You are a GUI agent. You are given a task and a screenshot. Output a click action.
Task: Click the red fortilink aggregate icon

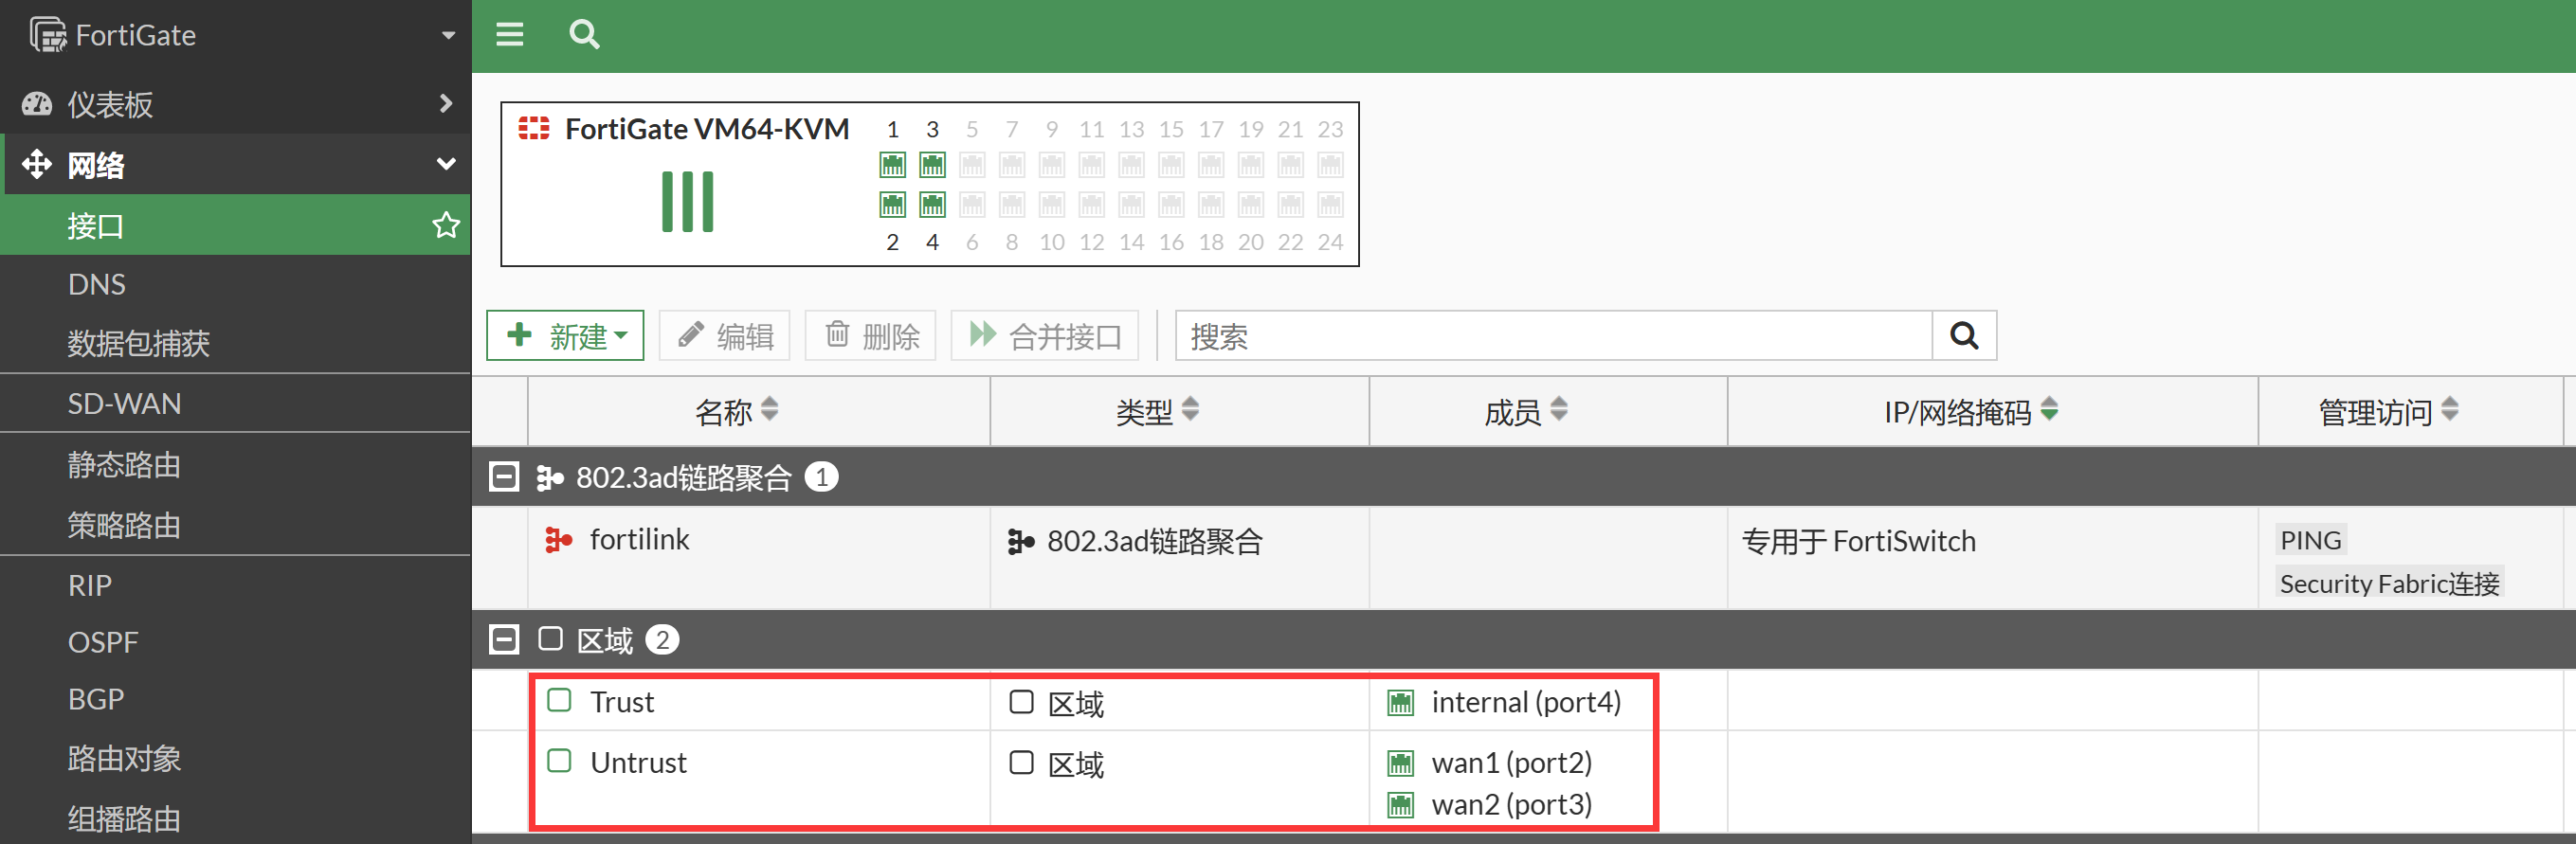click(x=558, y=540)
